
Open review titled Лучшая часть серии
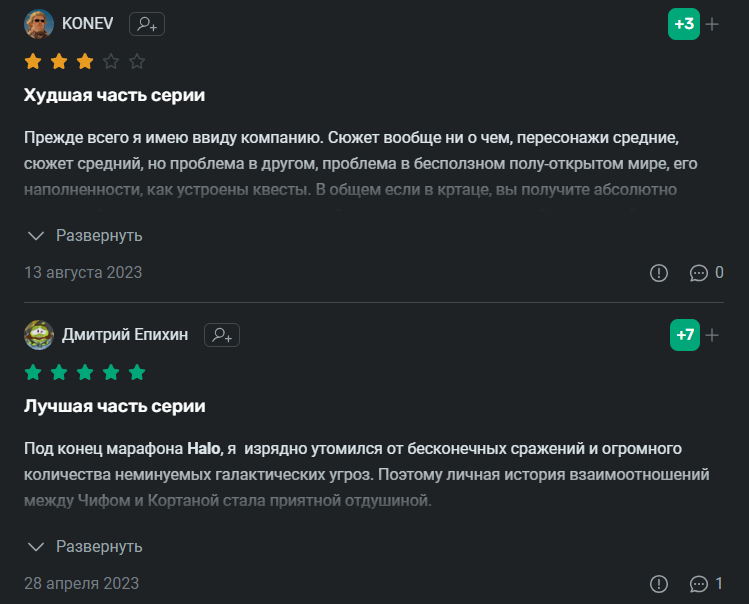[x=114, y=407]
